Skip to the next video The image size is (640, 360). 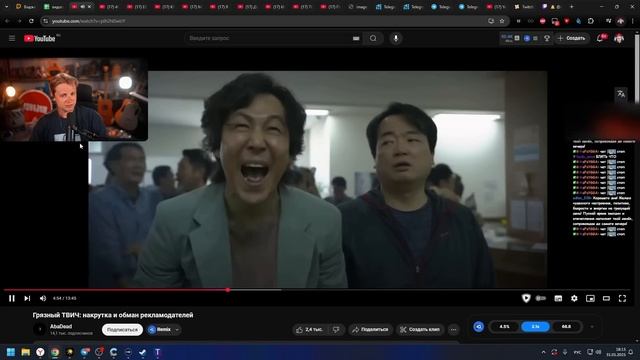click(27, 298)
